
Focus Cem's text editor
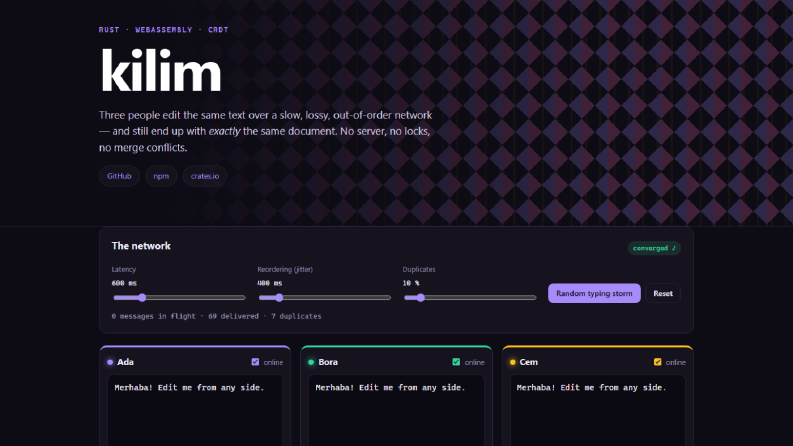point(598,411)
